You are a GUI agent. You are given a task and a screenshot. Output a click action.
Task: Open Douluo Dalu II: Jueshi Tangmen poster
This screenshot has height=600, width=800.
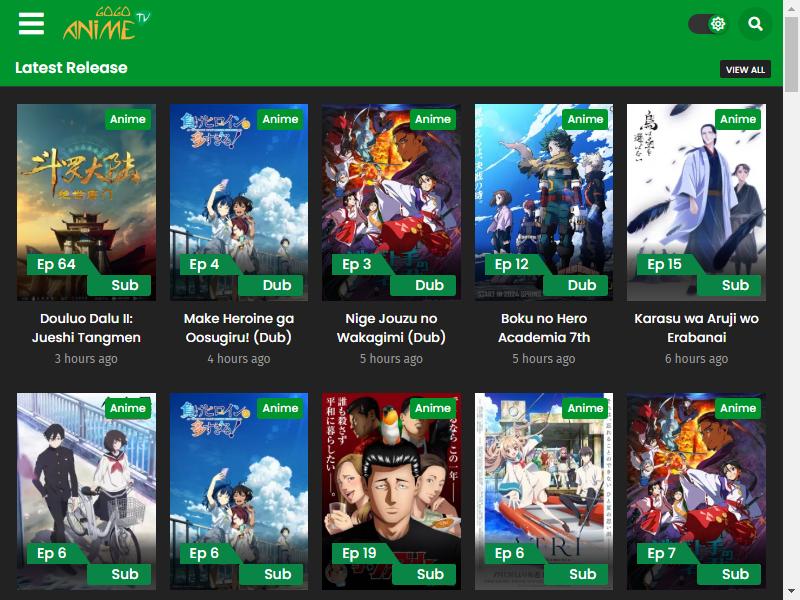[86, 203]
